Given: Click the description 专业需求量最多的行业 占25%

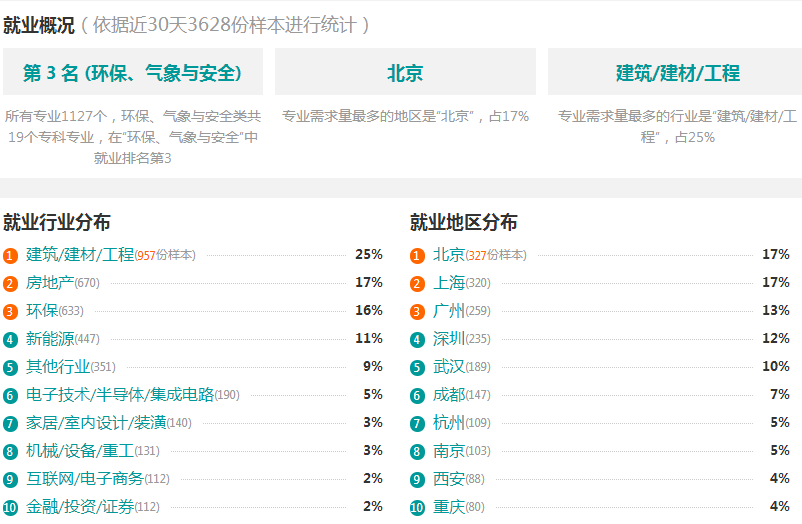Looking at the screenshot, I should click(x=677, y=127).
